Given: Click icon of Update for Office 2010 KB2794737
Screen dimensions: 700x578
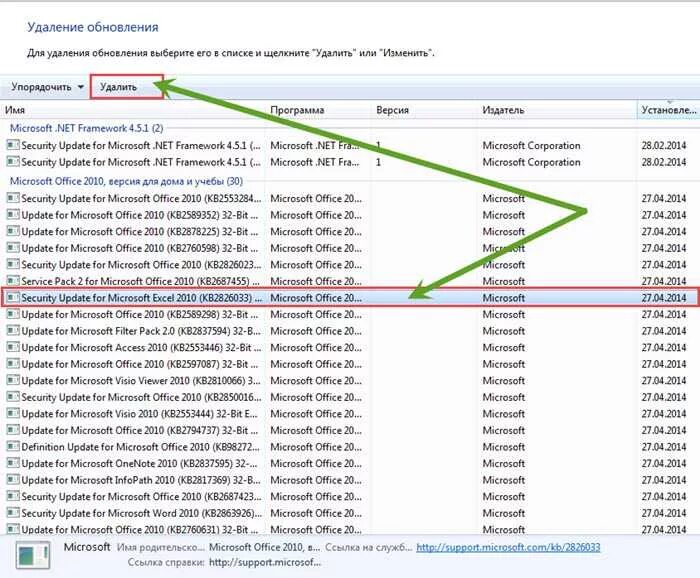Looking at the screenshot, I should (x=13, y=429).
